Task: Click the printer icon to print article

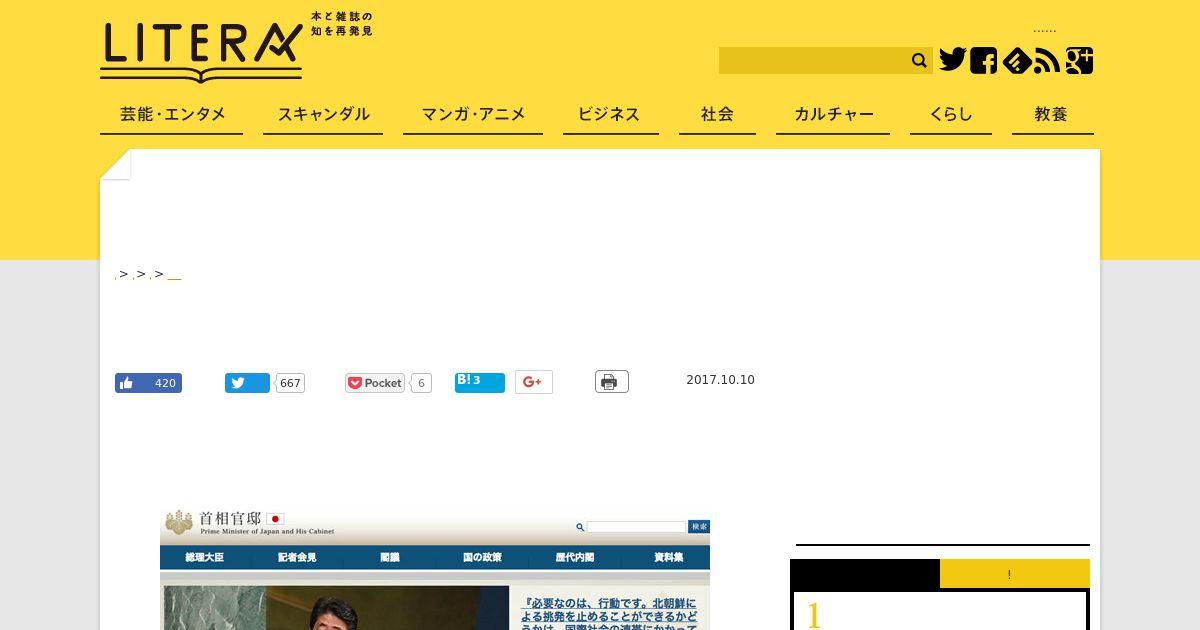Action: coord(612,382)
